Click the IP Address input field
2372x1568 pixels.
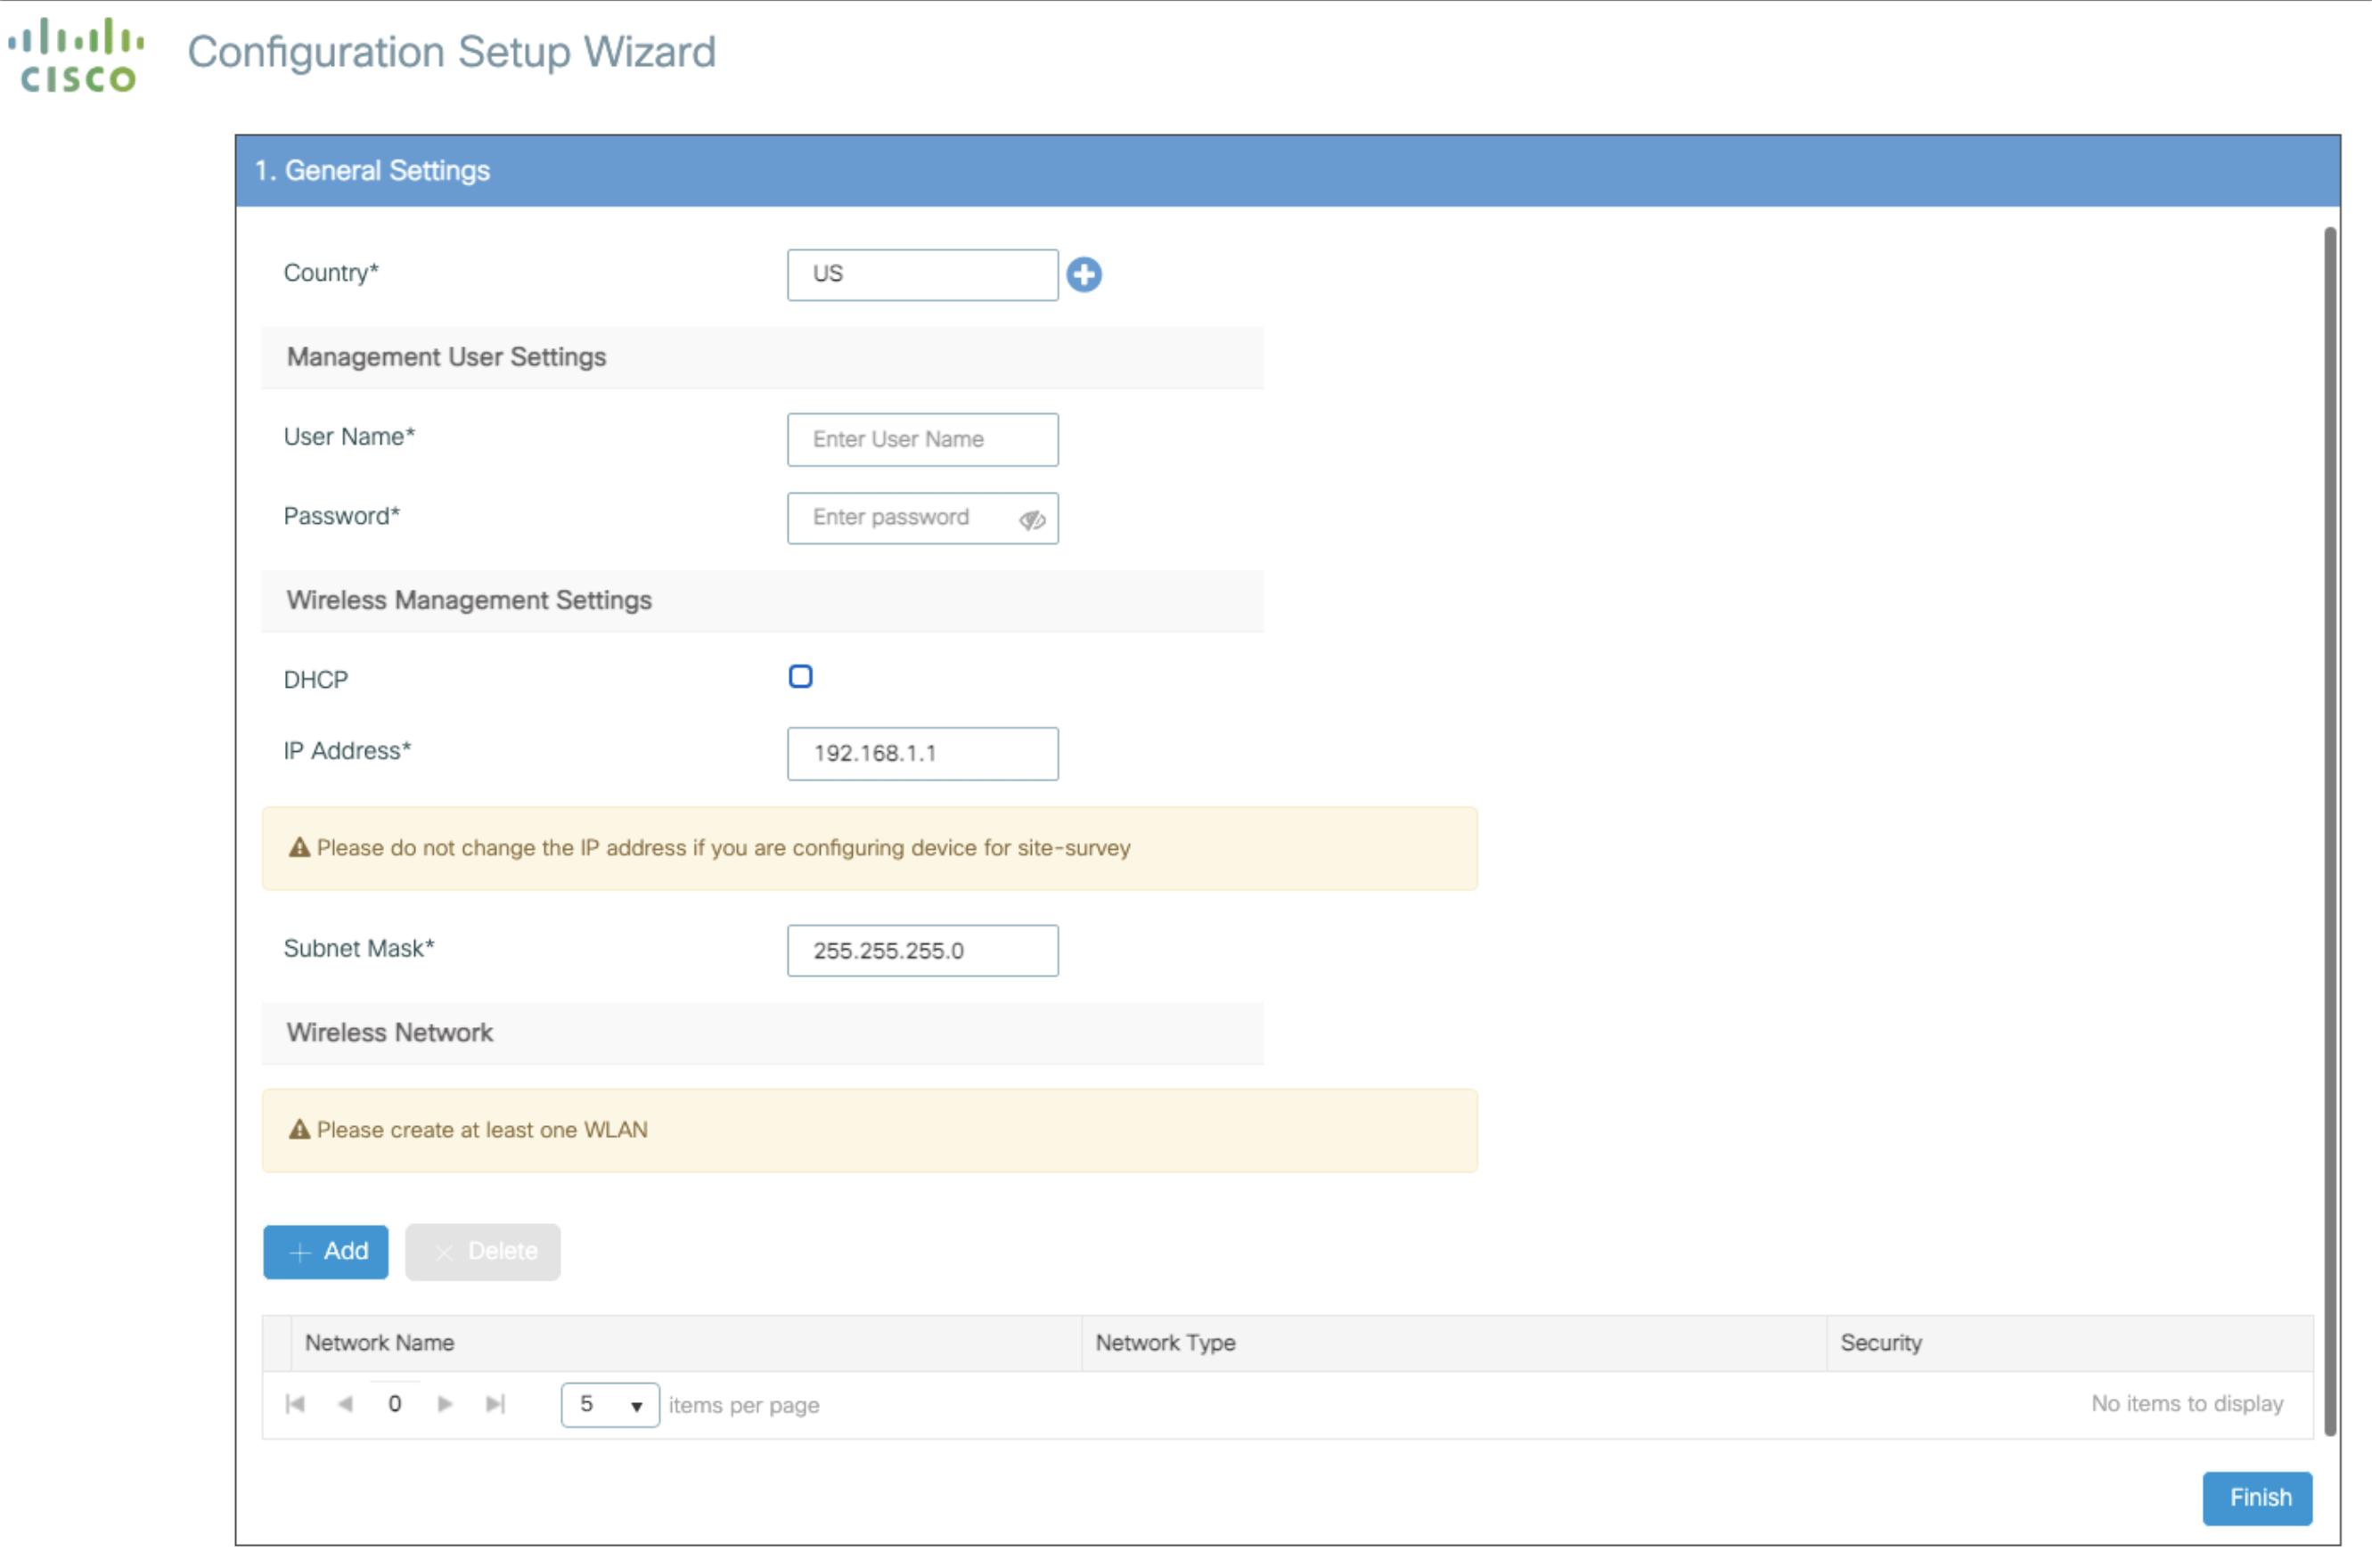(x=921, y=753)
